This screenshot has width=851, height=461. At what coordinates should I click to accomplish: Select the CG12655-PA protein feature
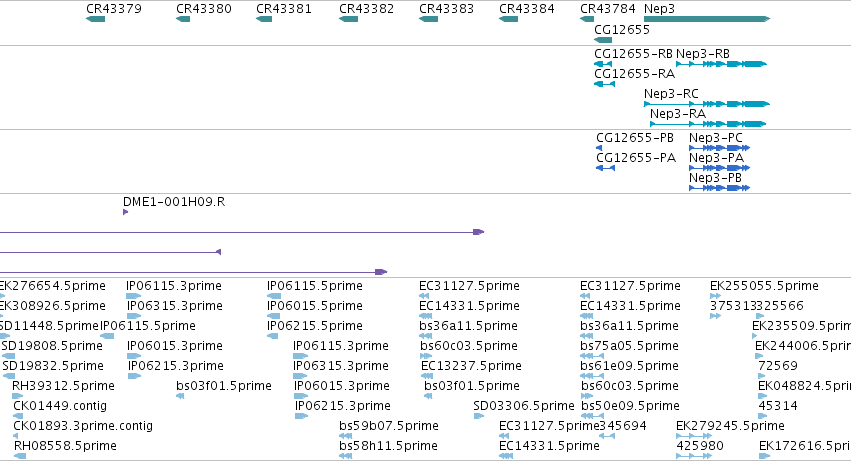[x=606, y=168]
